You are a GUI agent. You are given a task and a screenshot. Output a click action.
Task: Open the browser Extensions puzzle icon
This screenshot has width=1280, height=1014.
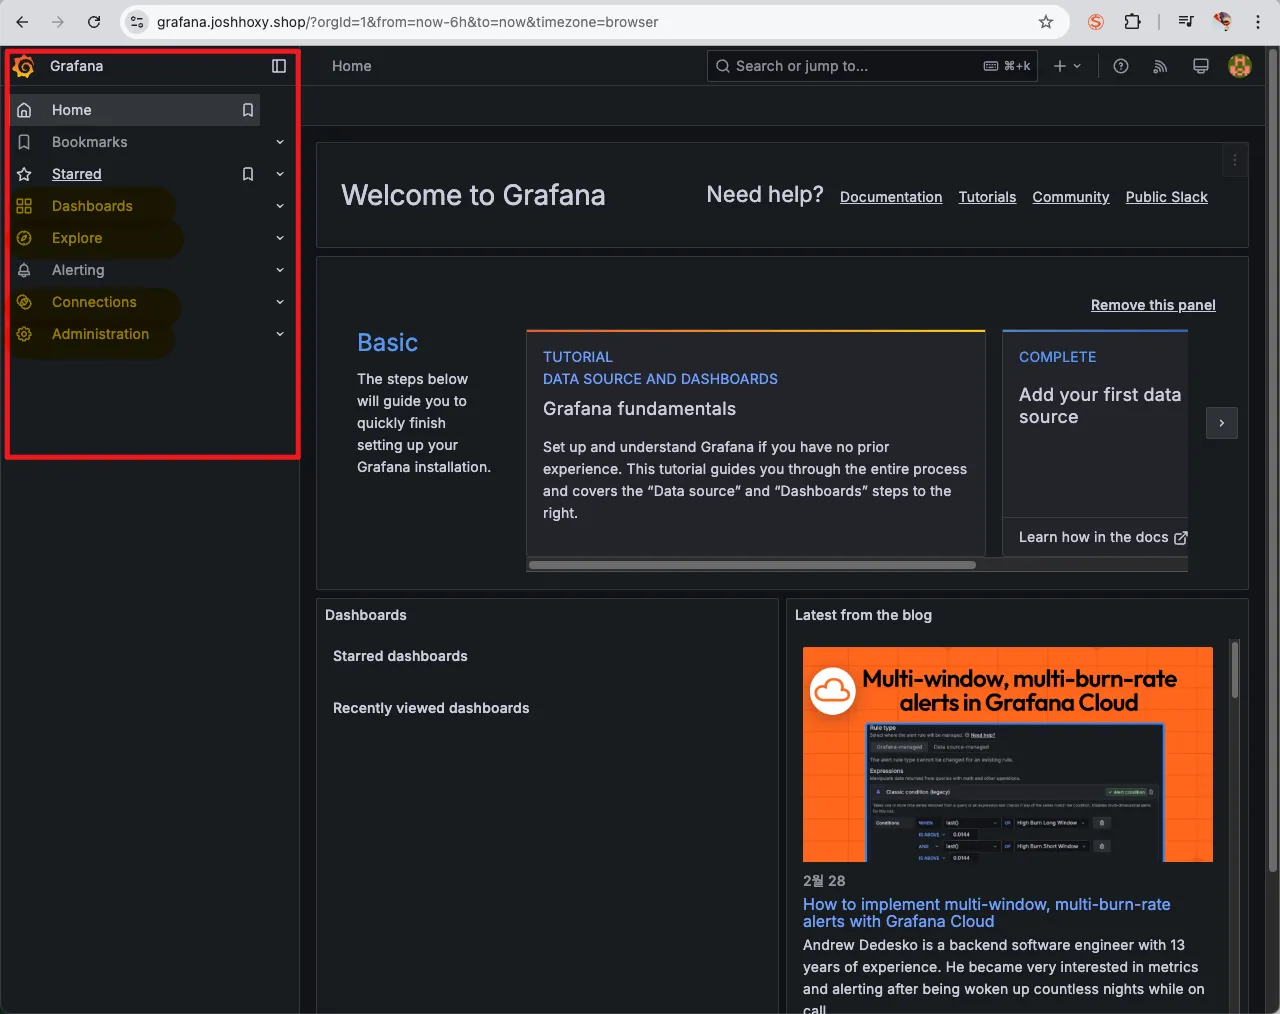(x=1132, y=22)
